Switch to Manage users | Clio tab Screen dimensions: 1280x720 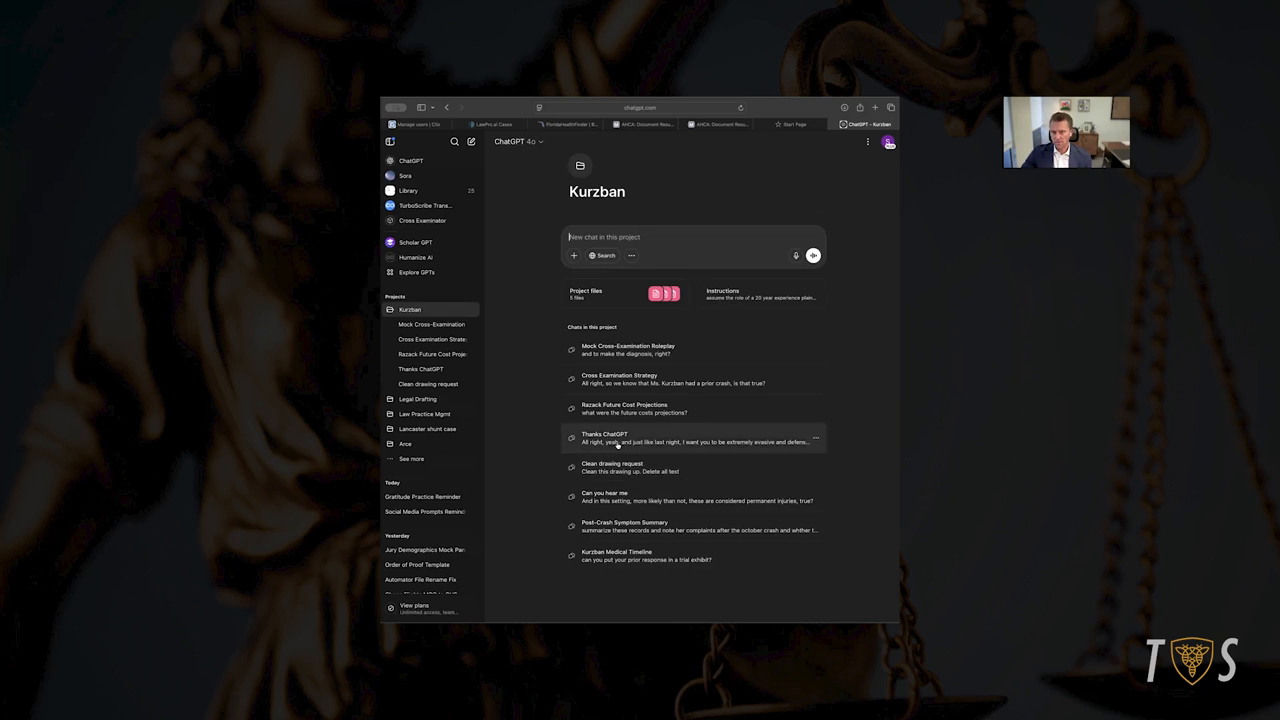(x=415, y=125)
